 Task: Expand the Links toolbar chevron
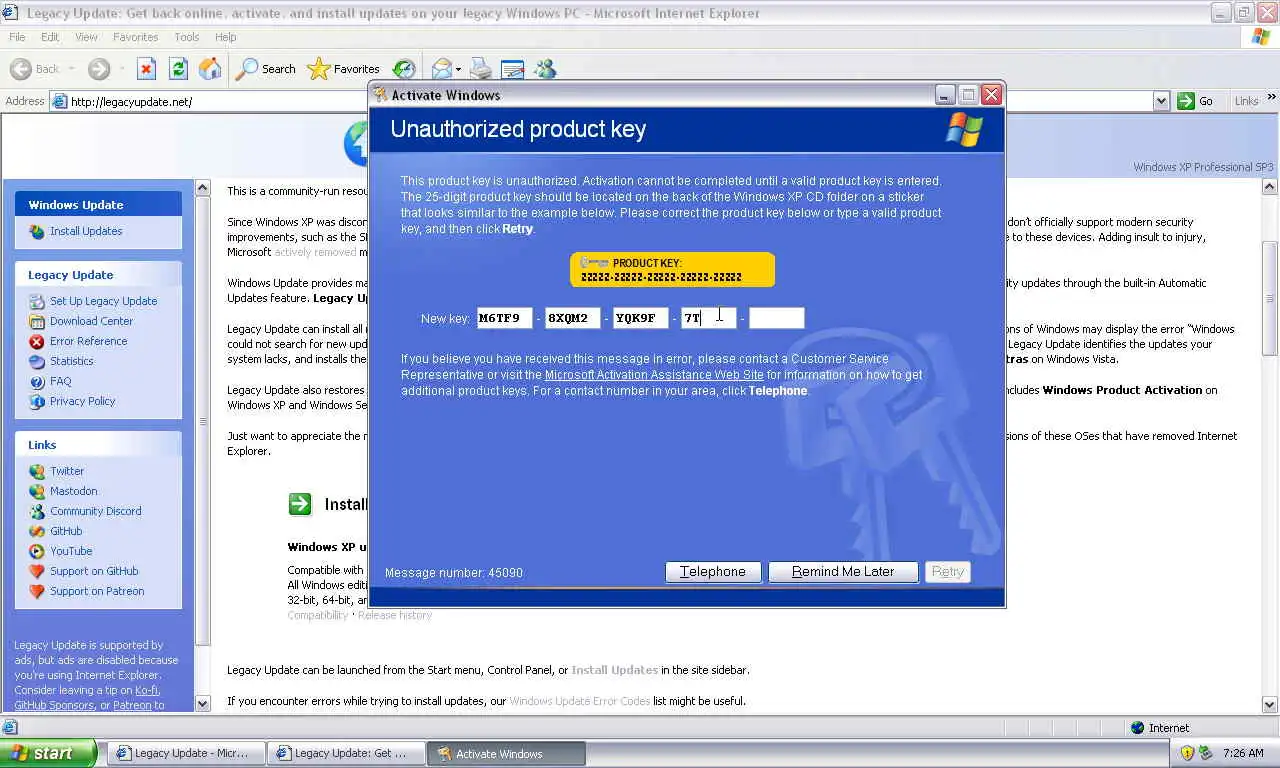coord(1271,98)
